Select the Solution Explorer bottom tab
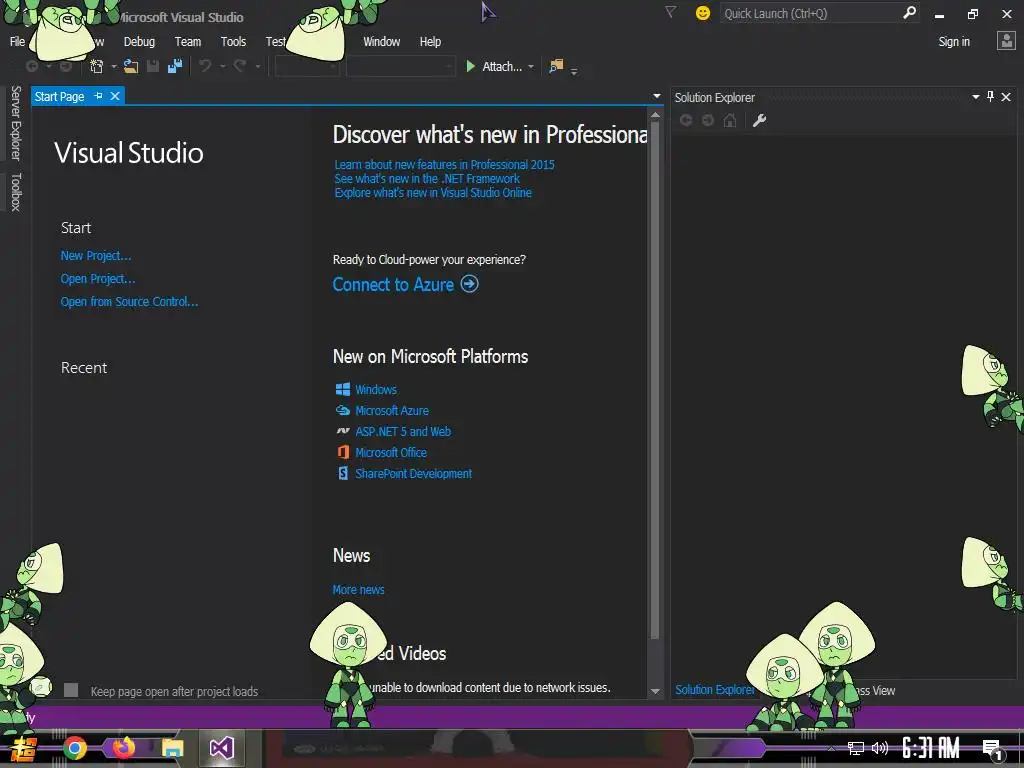The image size is (1024, 768). click(713, 690)
